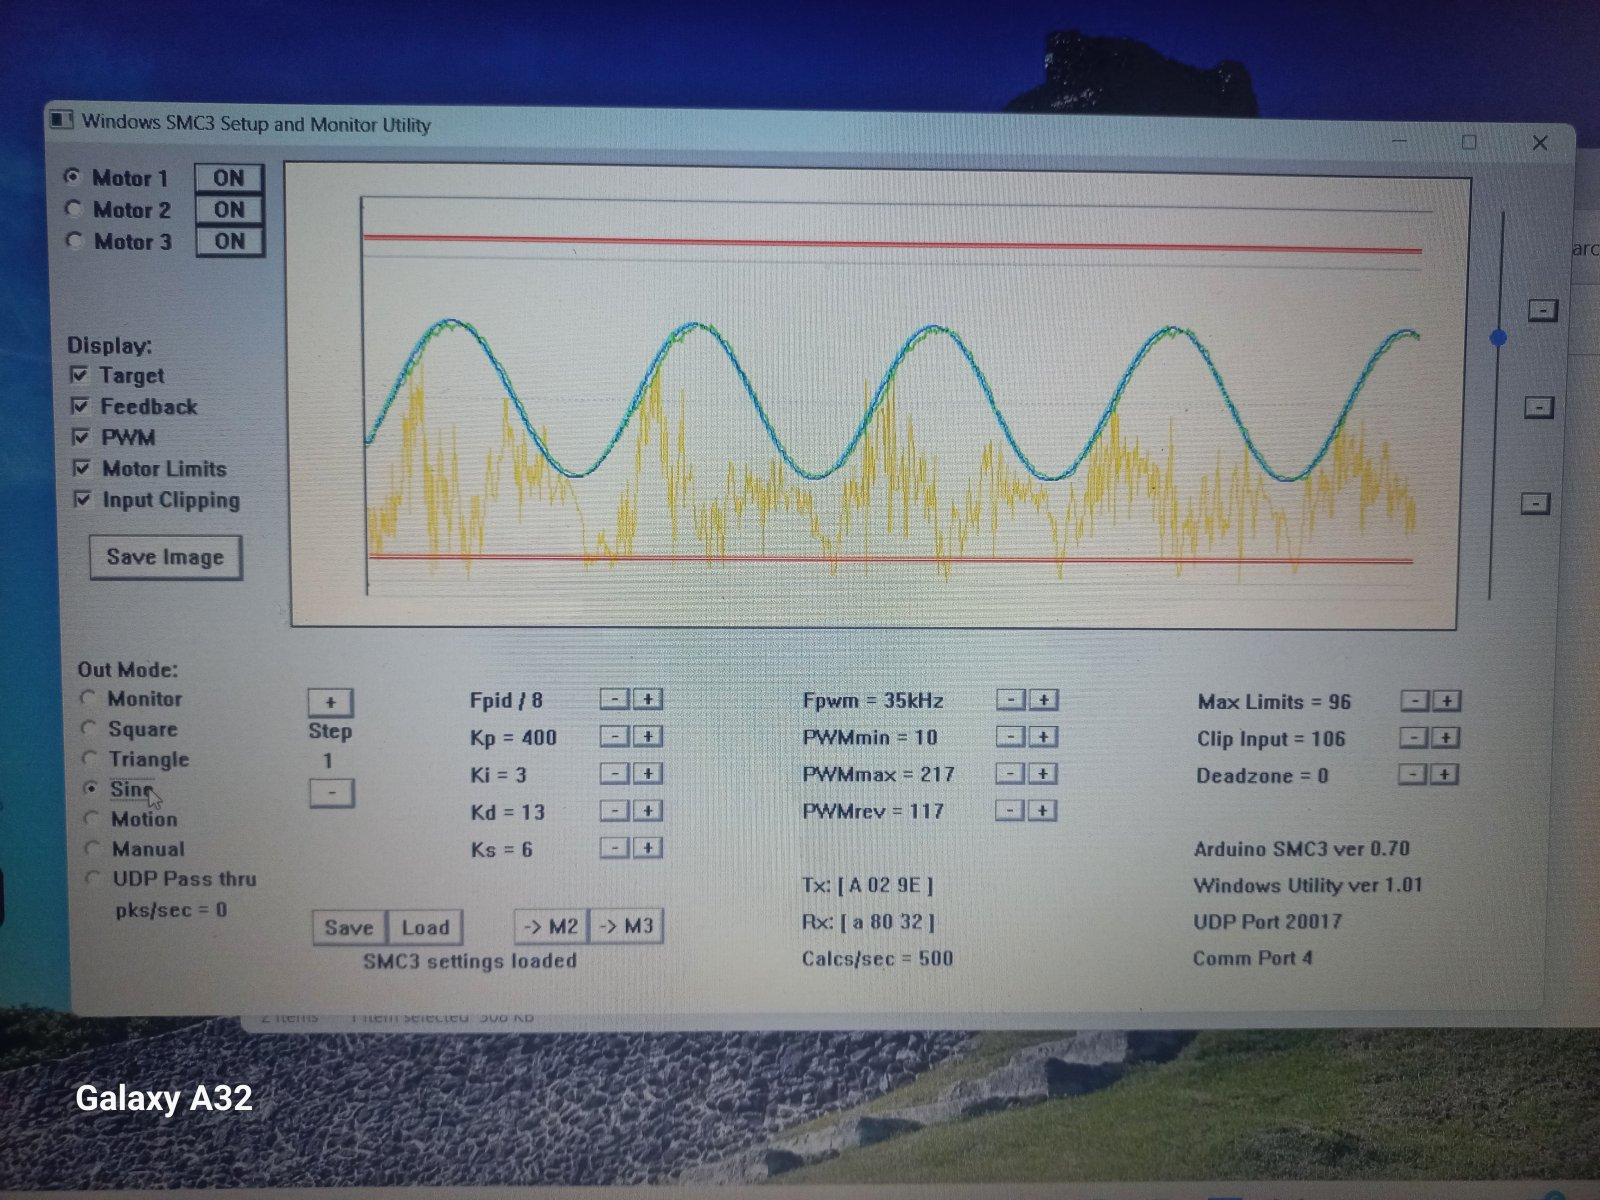Decrease Kp with minus button

tap(615, 736)
